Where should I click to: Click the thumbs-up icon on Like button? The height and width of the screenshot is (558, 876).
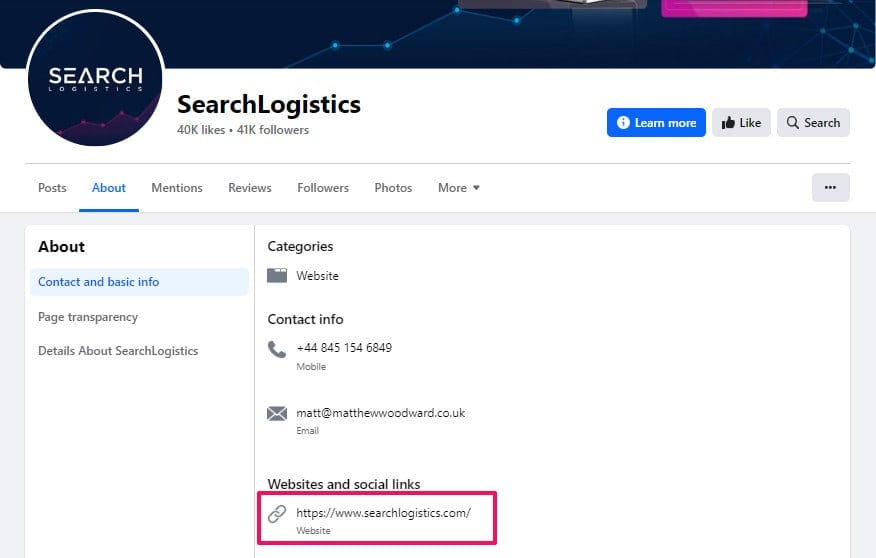[728, 123]
